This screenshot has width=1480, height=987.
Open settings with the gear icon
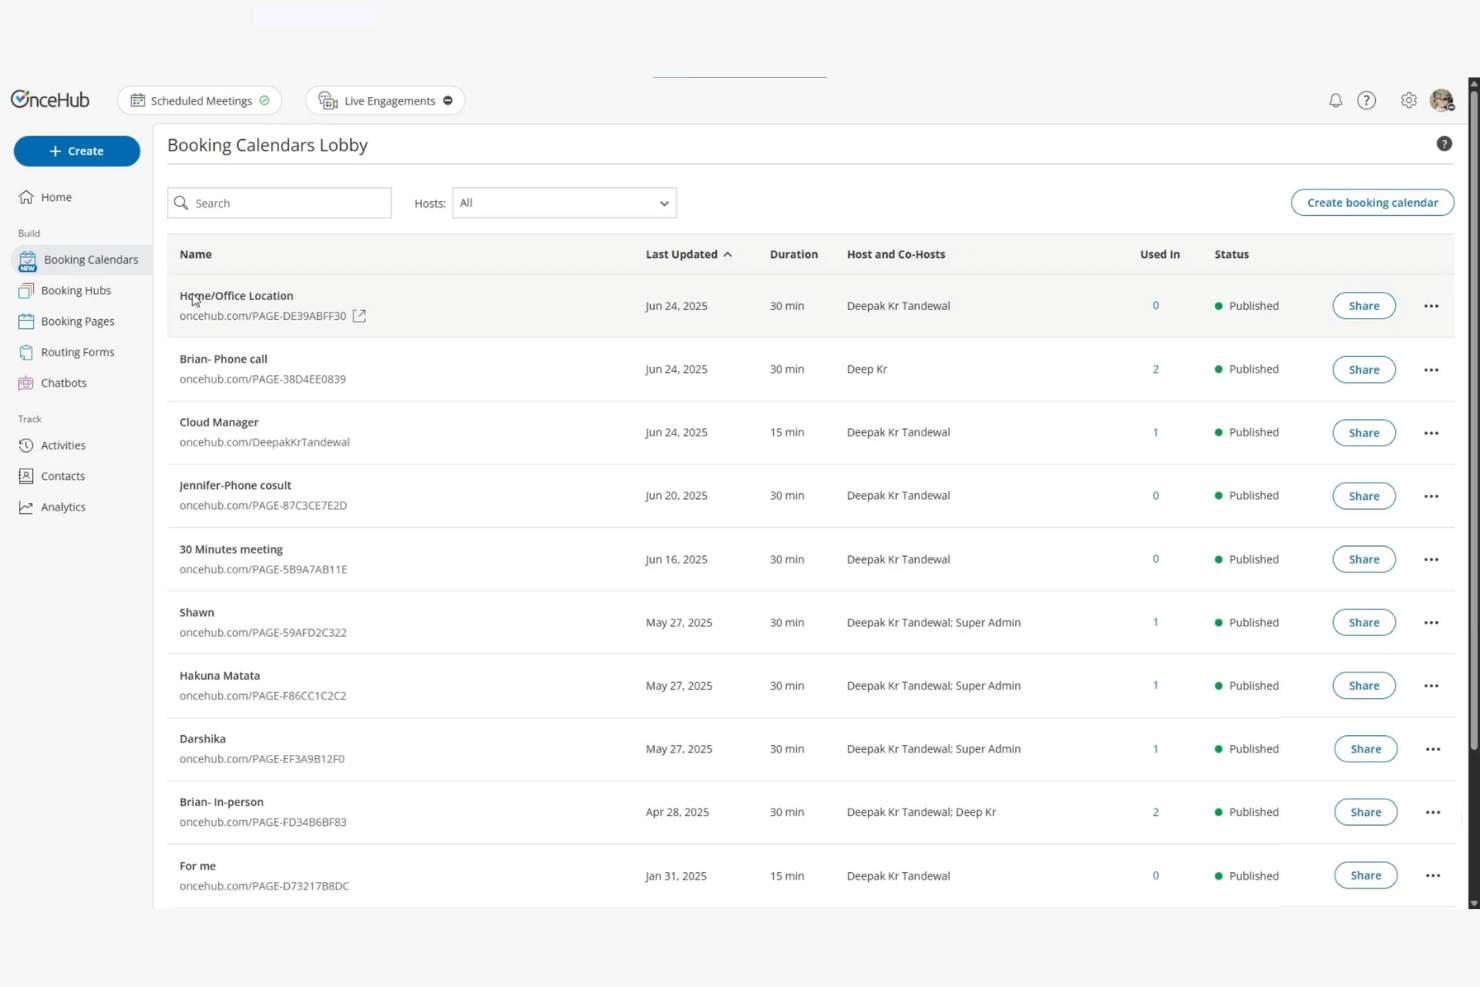[1408, 100]
